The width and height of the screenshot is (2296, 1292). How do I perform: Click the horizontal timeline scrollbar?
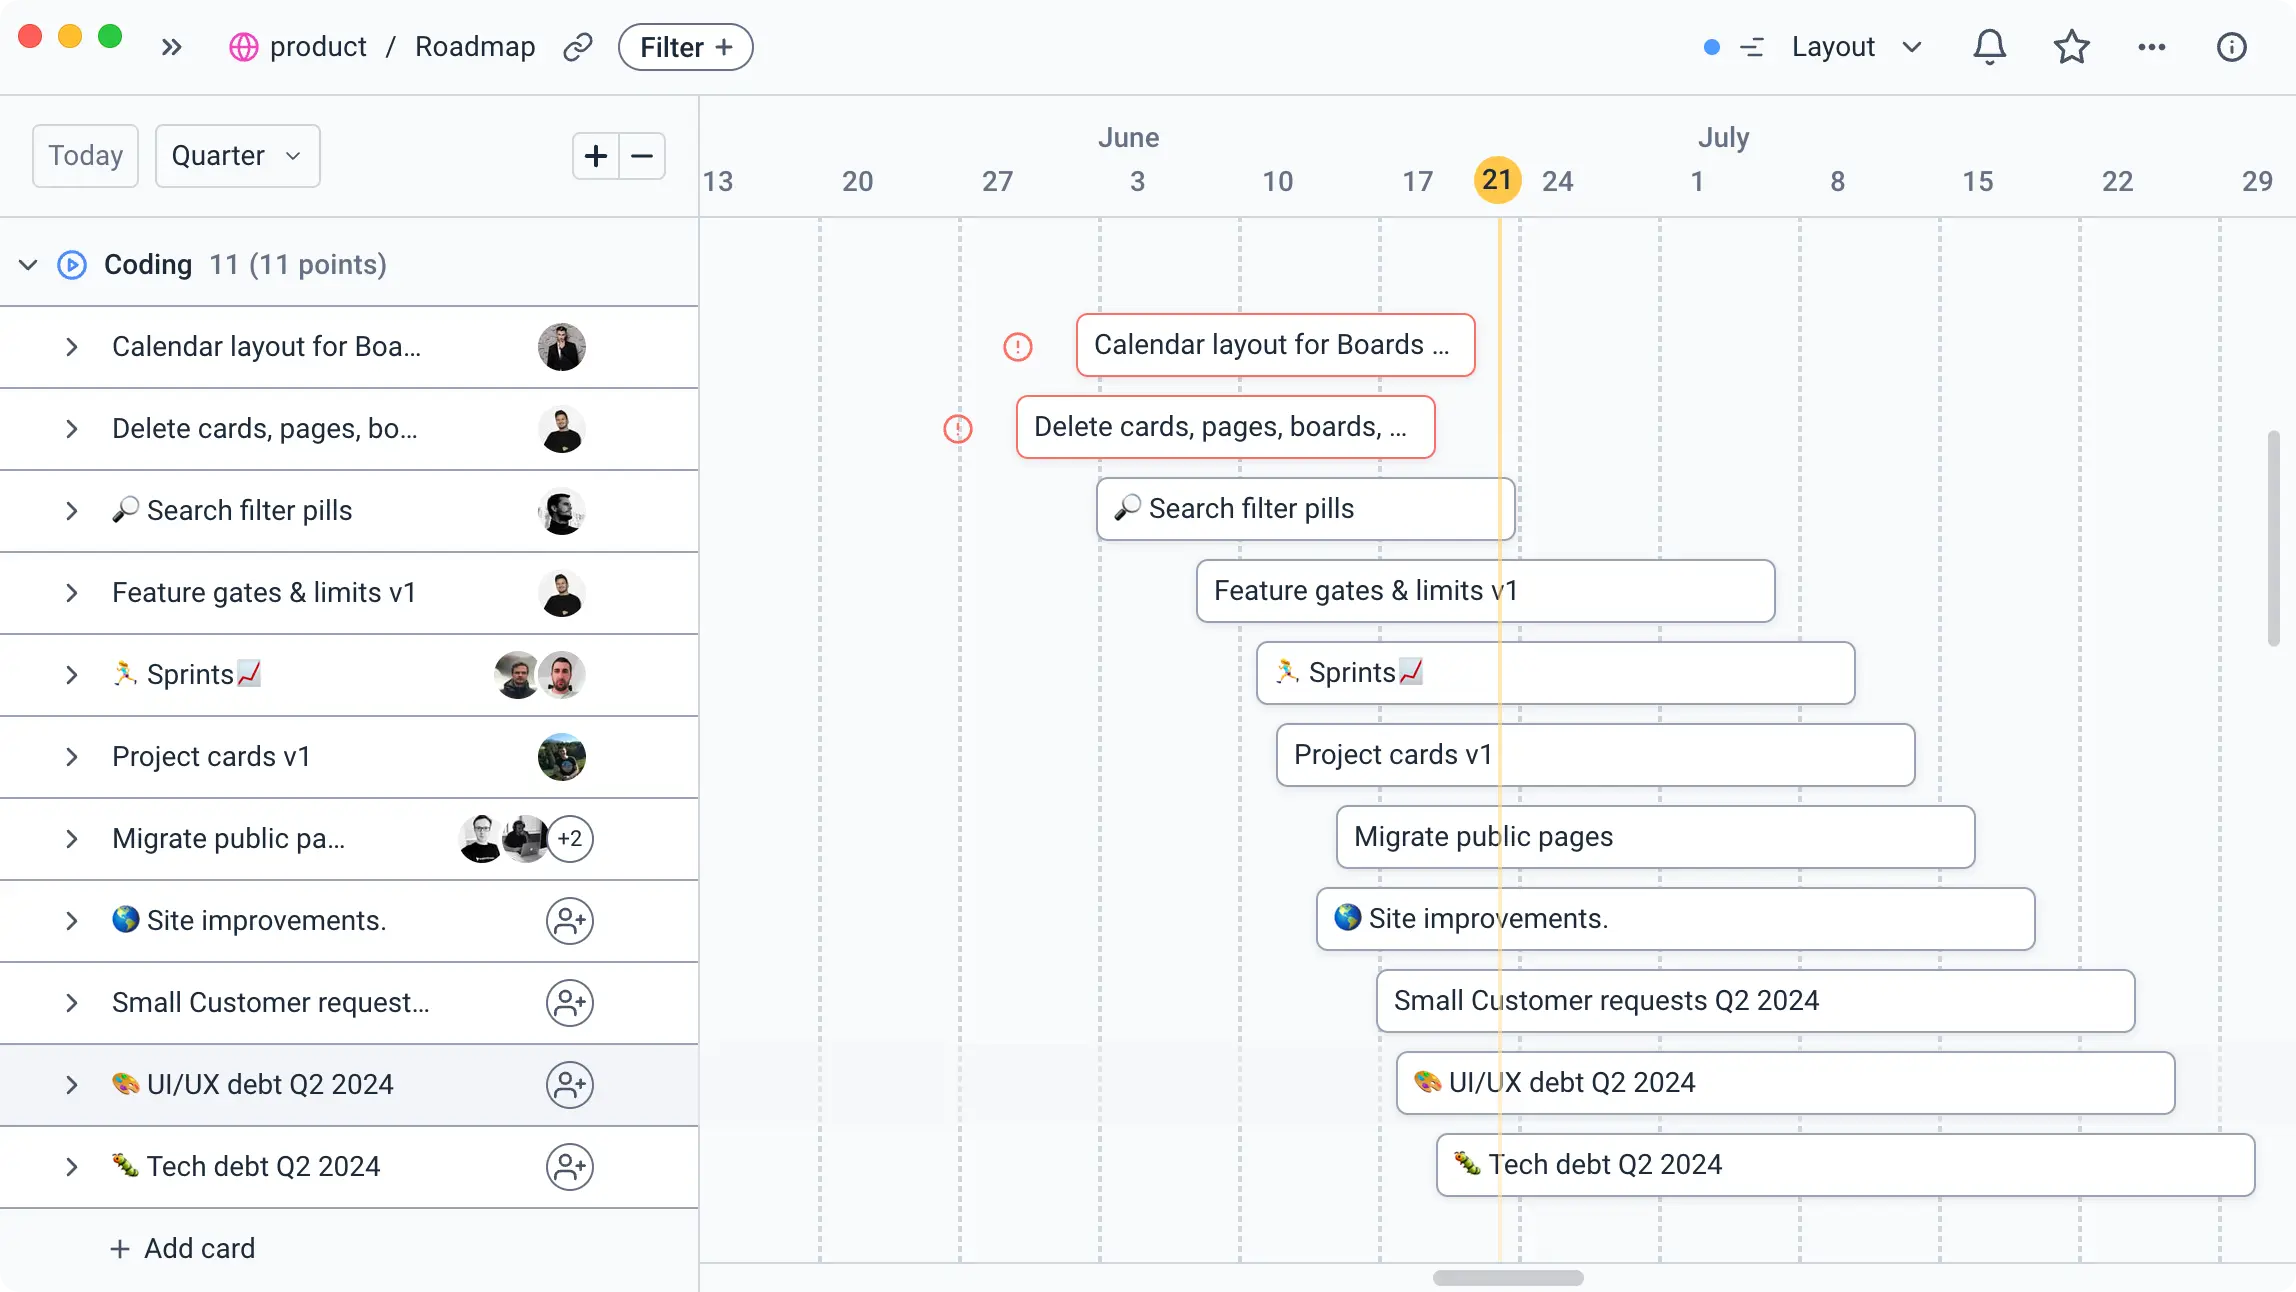pyautogui.click(x=1507, y=1278)
